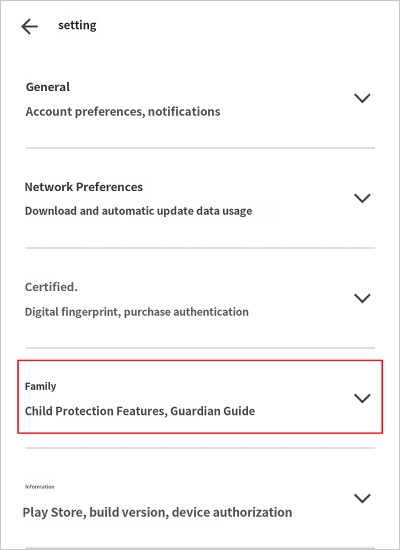Select the General heading
The width and height of the screenshot is (400, 550).
[x=48, y=87]
